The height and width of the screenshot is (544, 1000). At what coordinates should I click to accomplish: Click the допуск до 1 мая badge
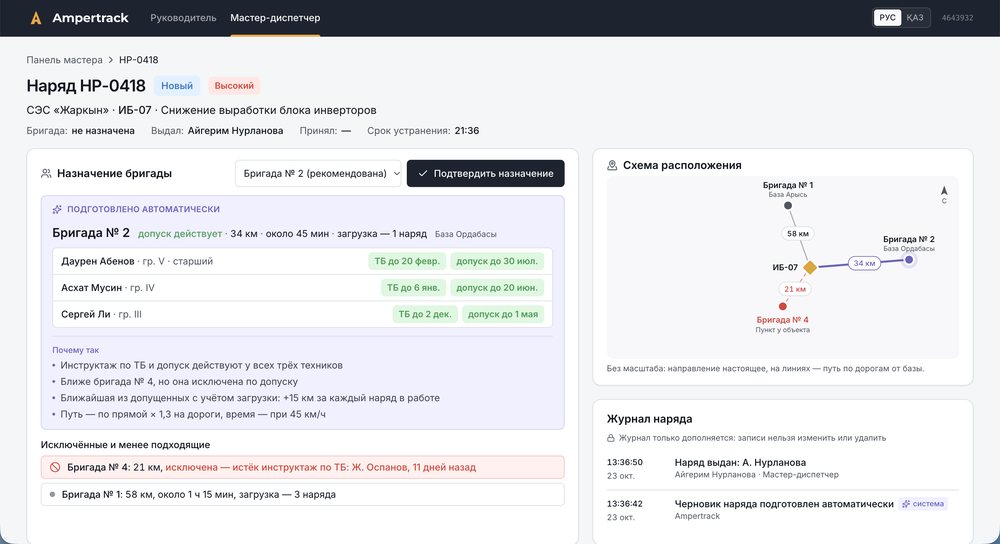[503, 314]
